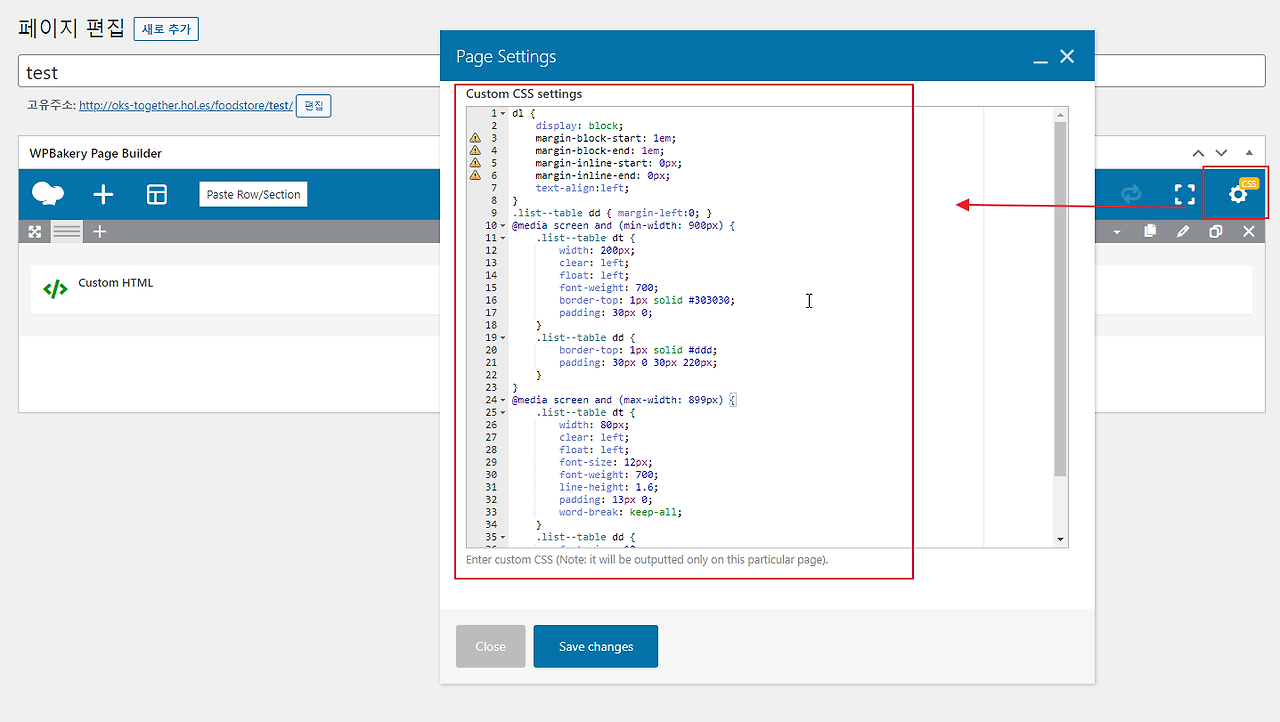This screenshot has width=1280, height=722.
Task: Click warning icon on line 6
Action: (x=475, y=175)
